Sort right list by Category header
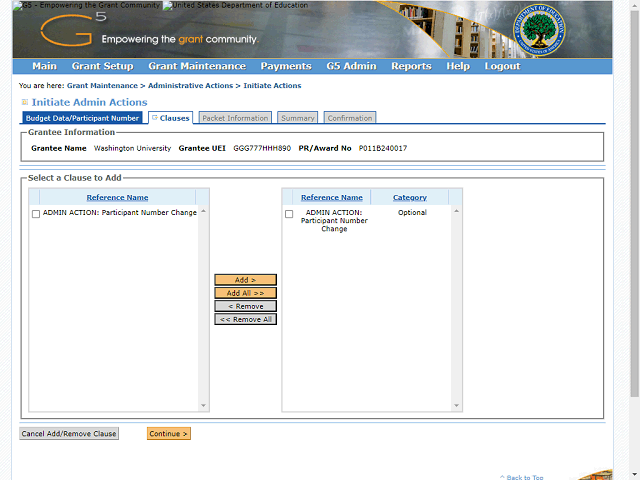Image resolution: width=640 pixels, height=480 pixels. tap(410, 198)
